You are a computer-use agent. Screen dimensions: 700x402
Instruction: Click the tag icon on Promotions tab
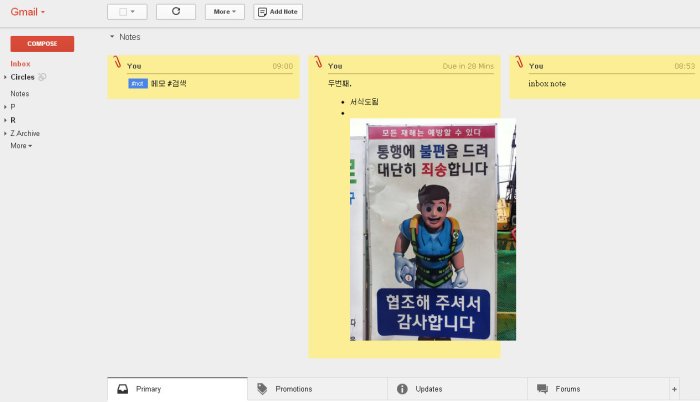262,389
